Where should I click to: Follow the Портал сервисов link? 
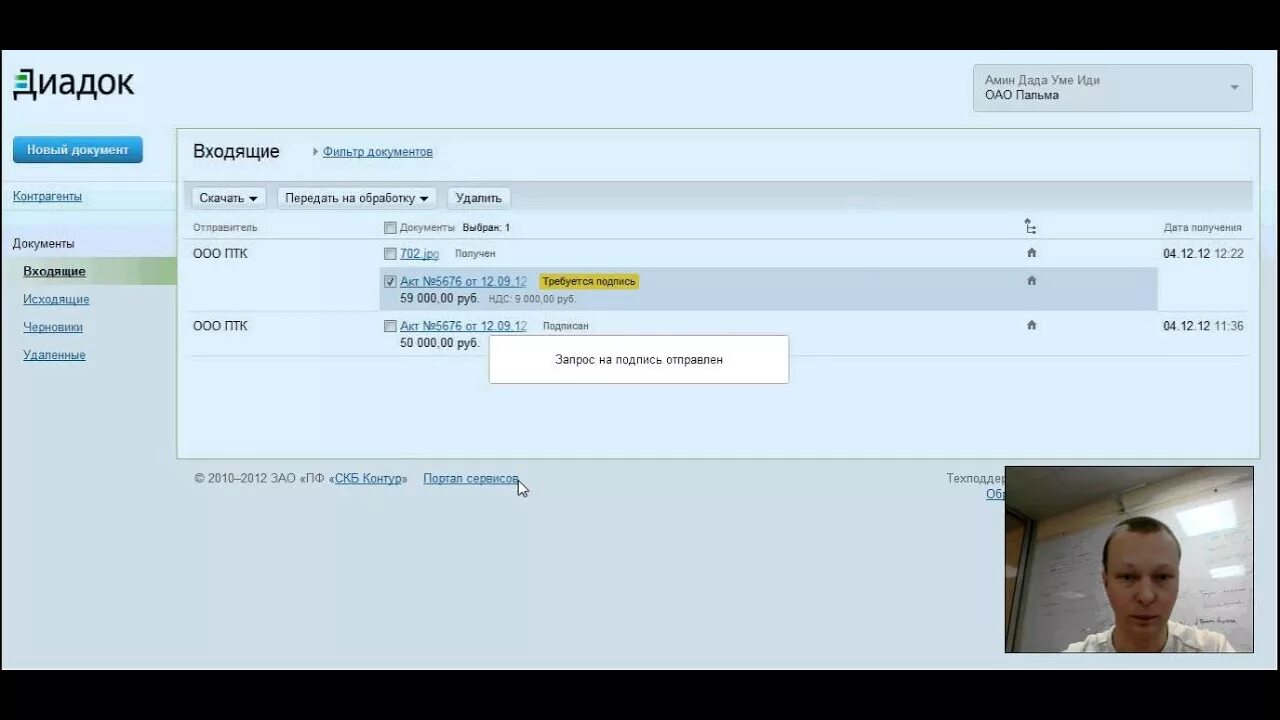click(x=470, y=479)
